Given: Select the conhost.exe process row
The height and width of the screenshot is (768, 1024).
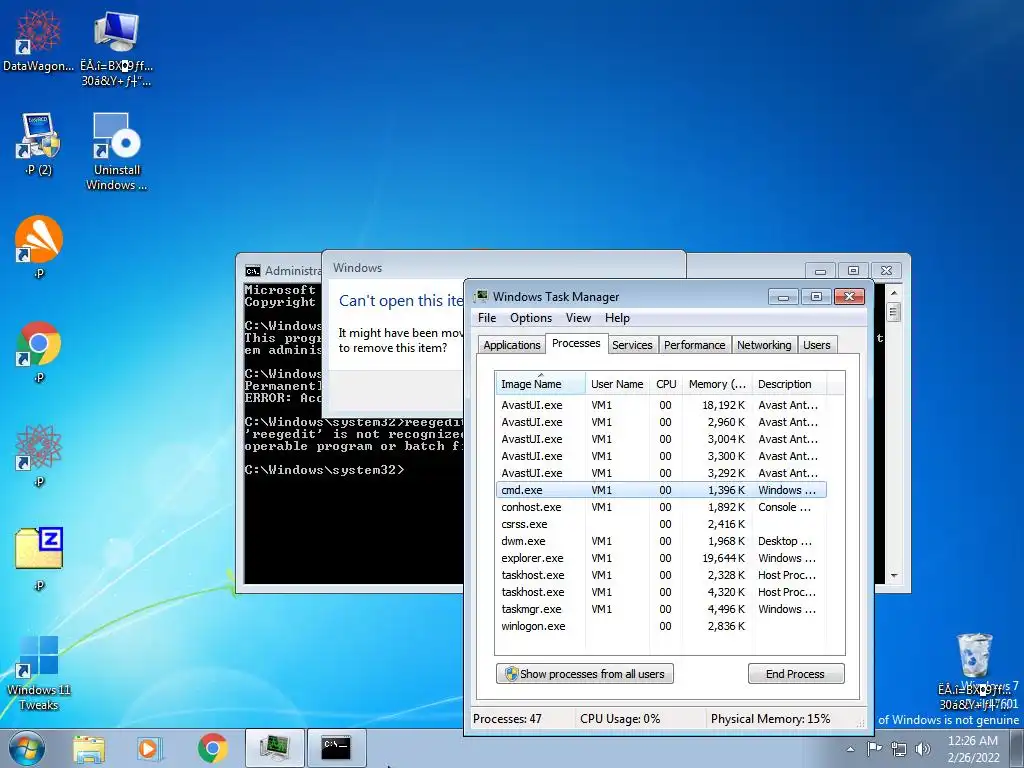Looking at the screenshot, I should (661, 507).
